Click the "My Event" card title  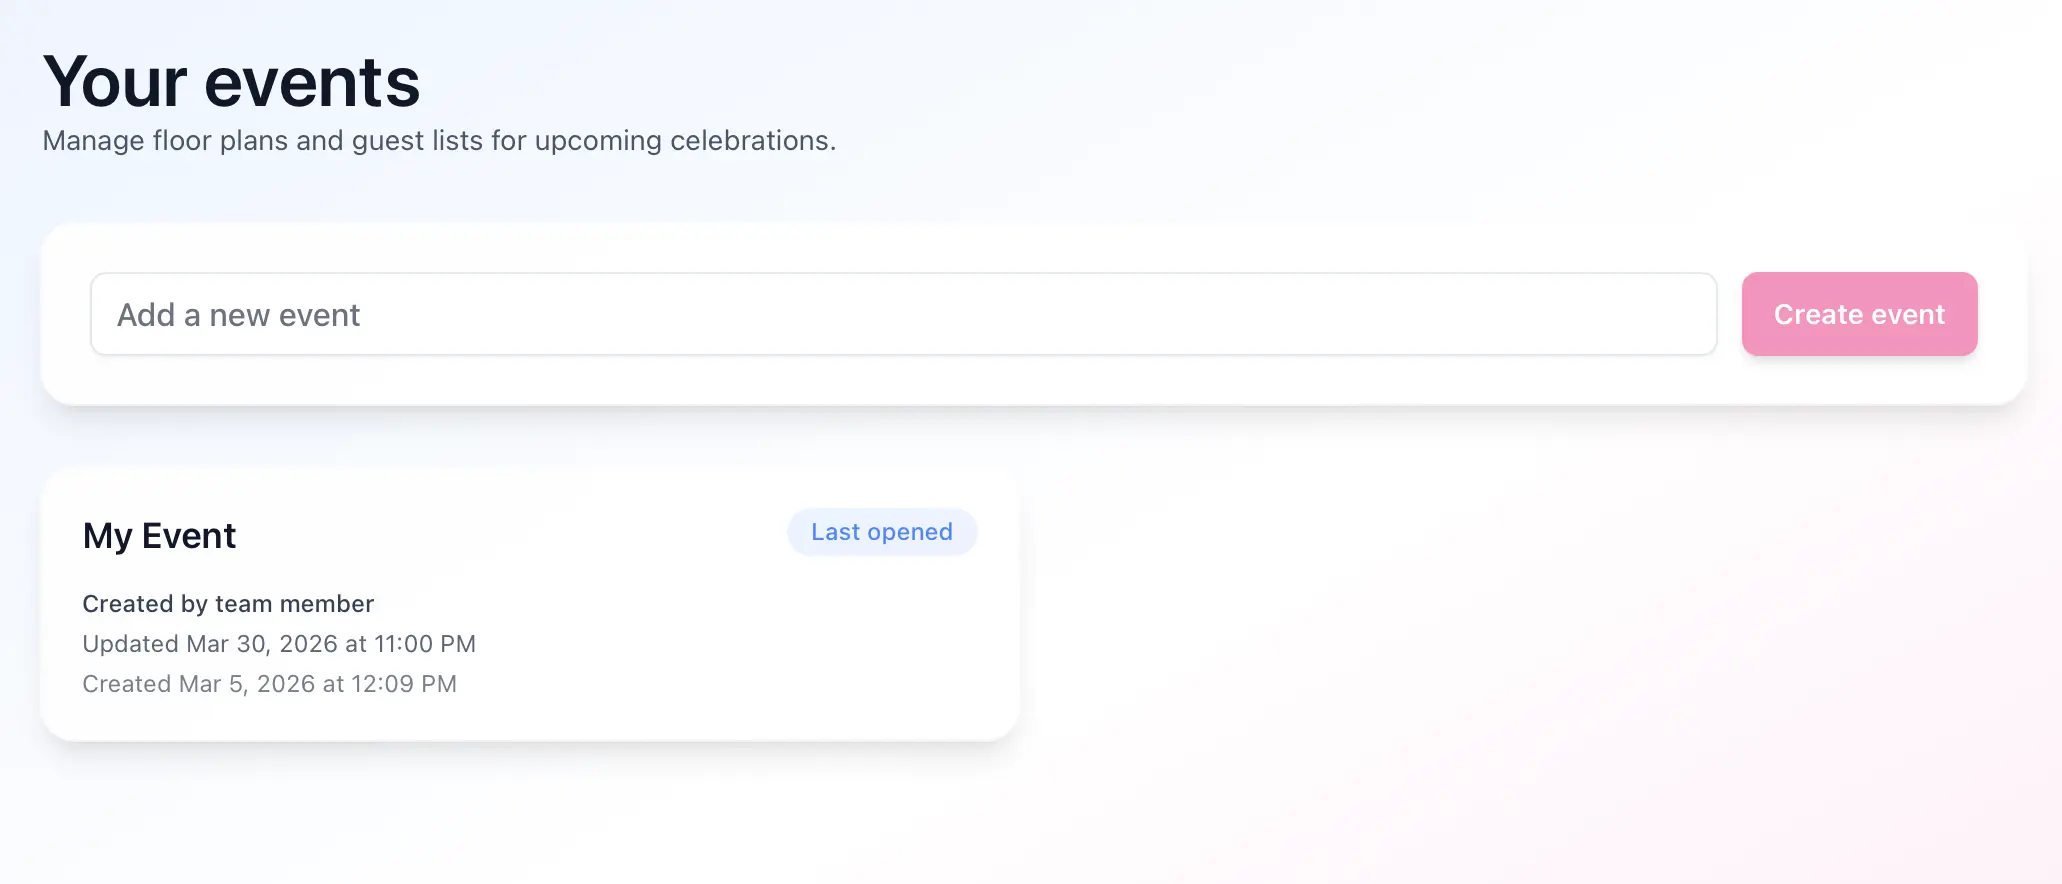coord(160,536)
